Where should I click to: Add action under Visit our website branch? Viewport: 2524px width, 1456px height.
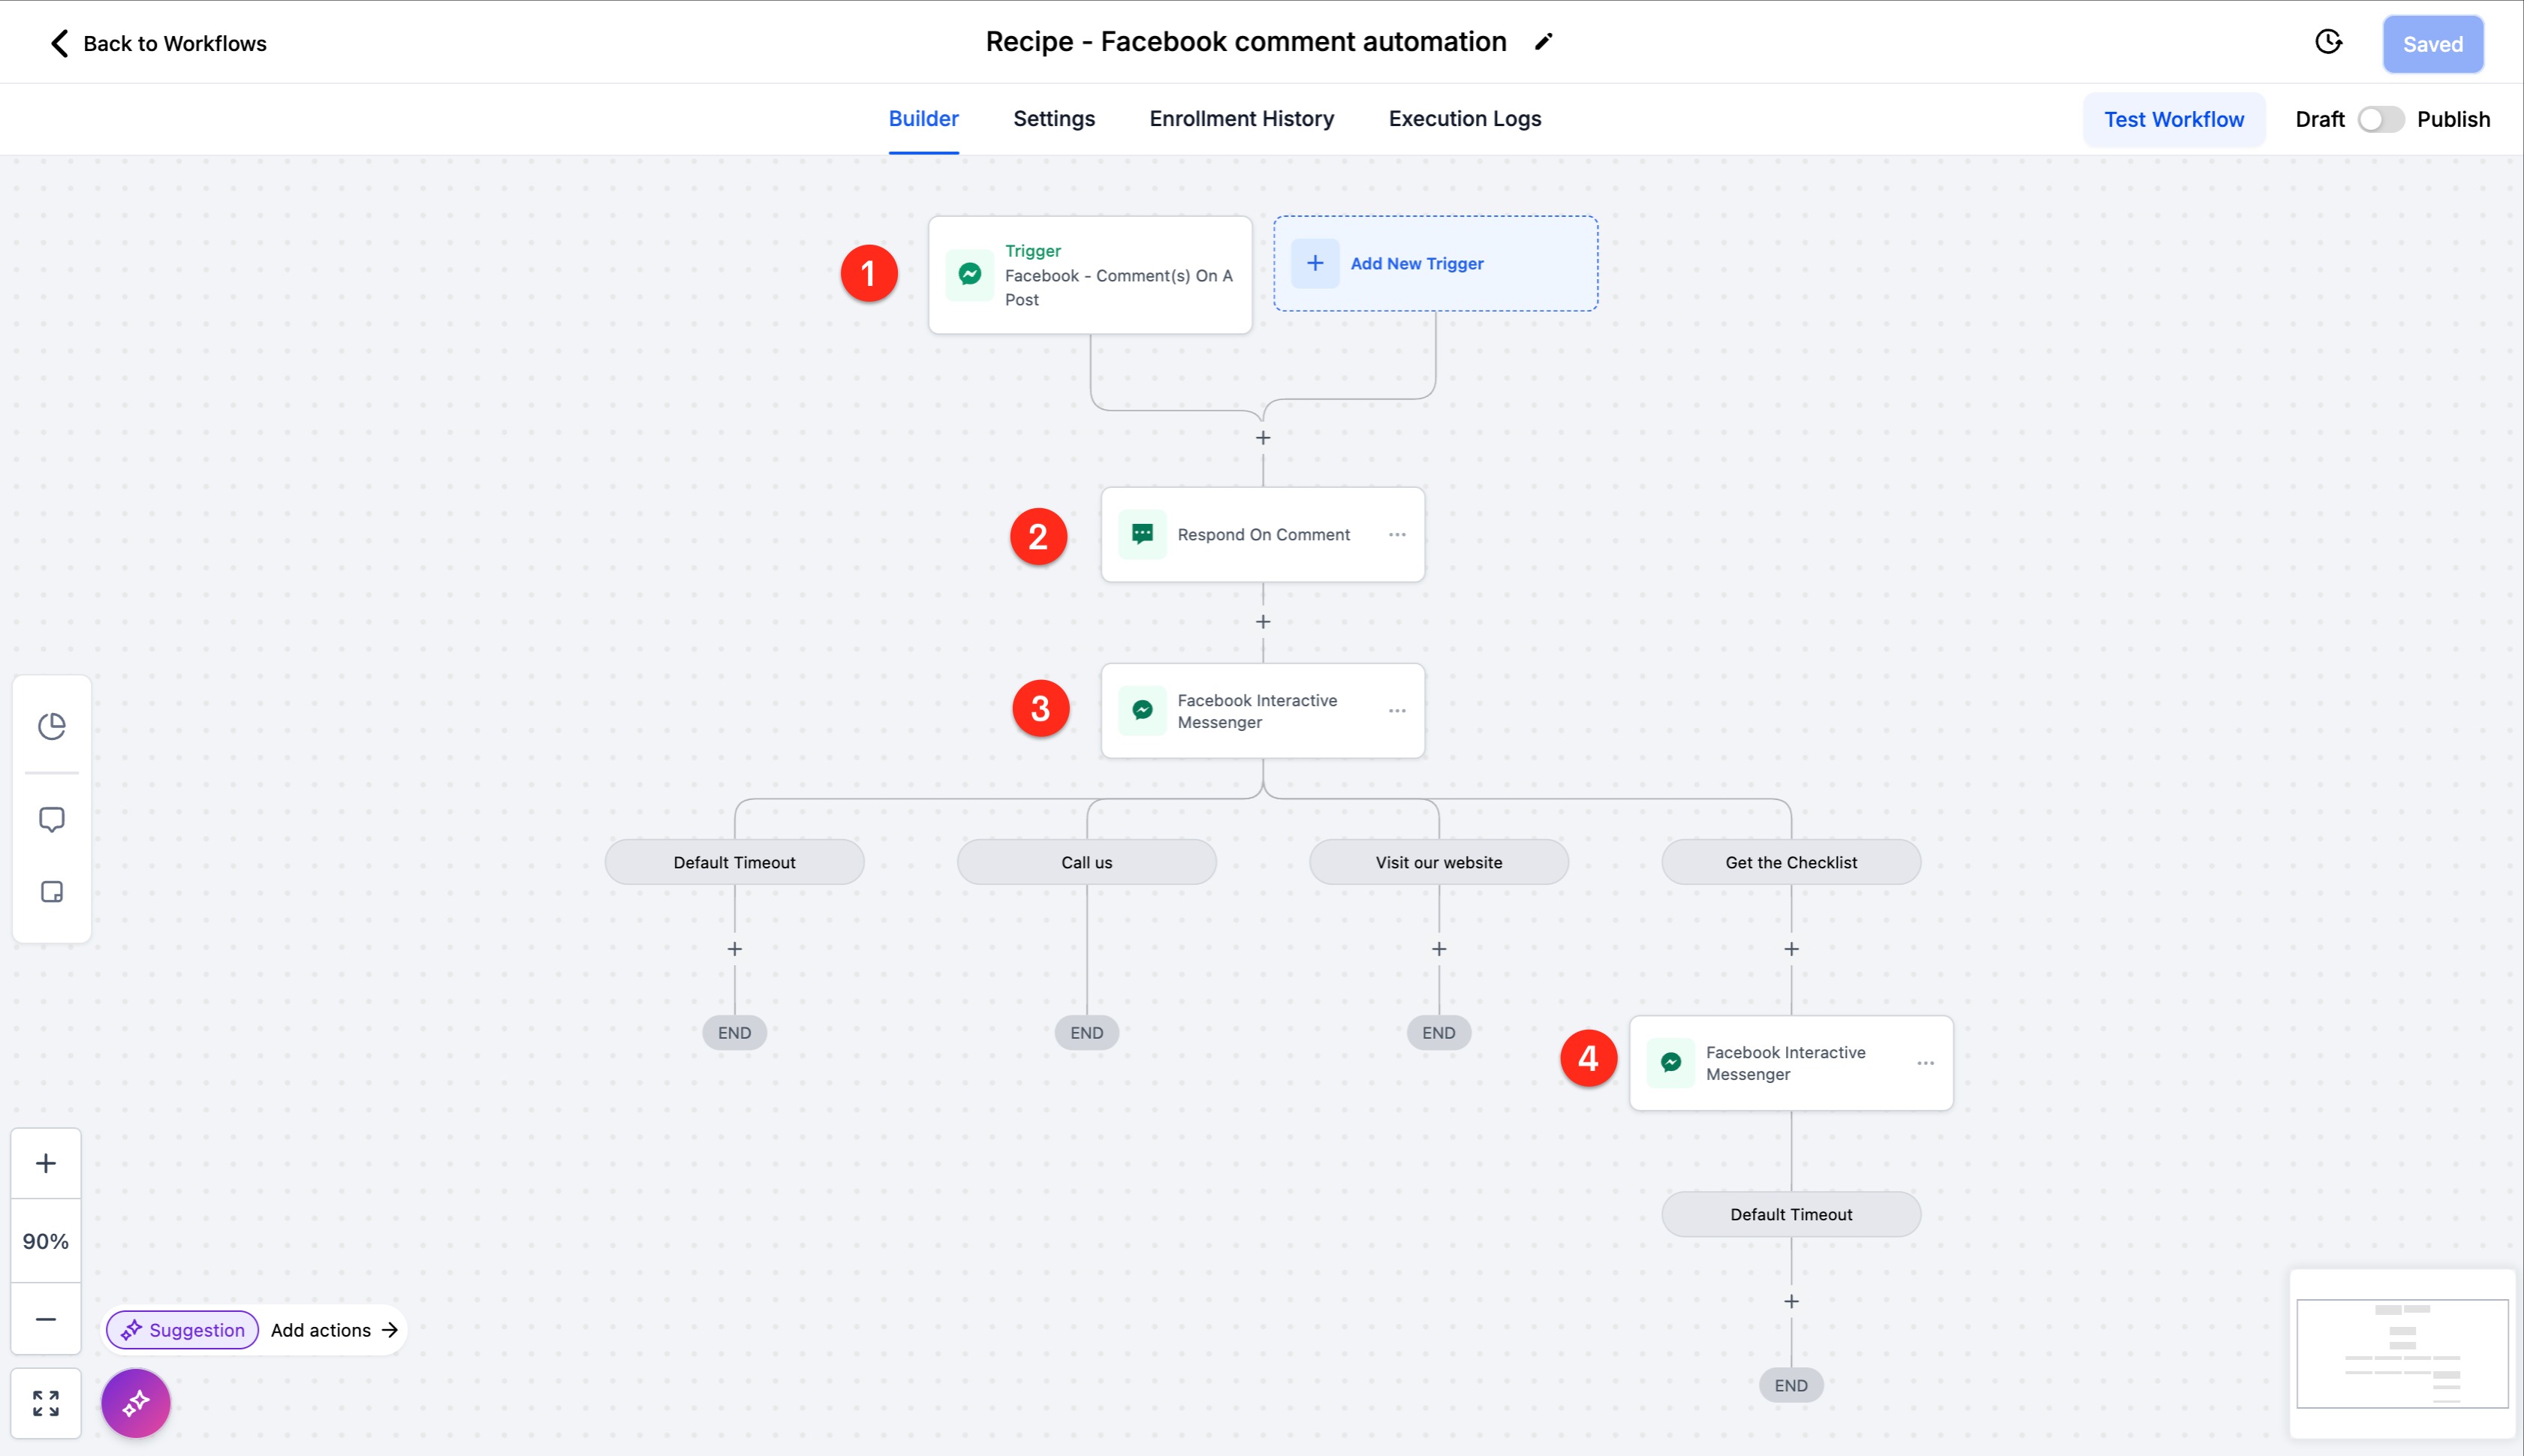pos(1439,949)
